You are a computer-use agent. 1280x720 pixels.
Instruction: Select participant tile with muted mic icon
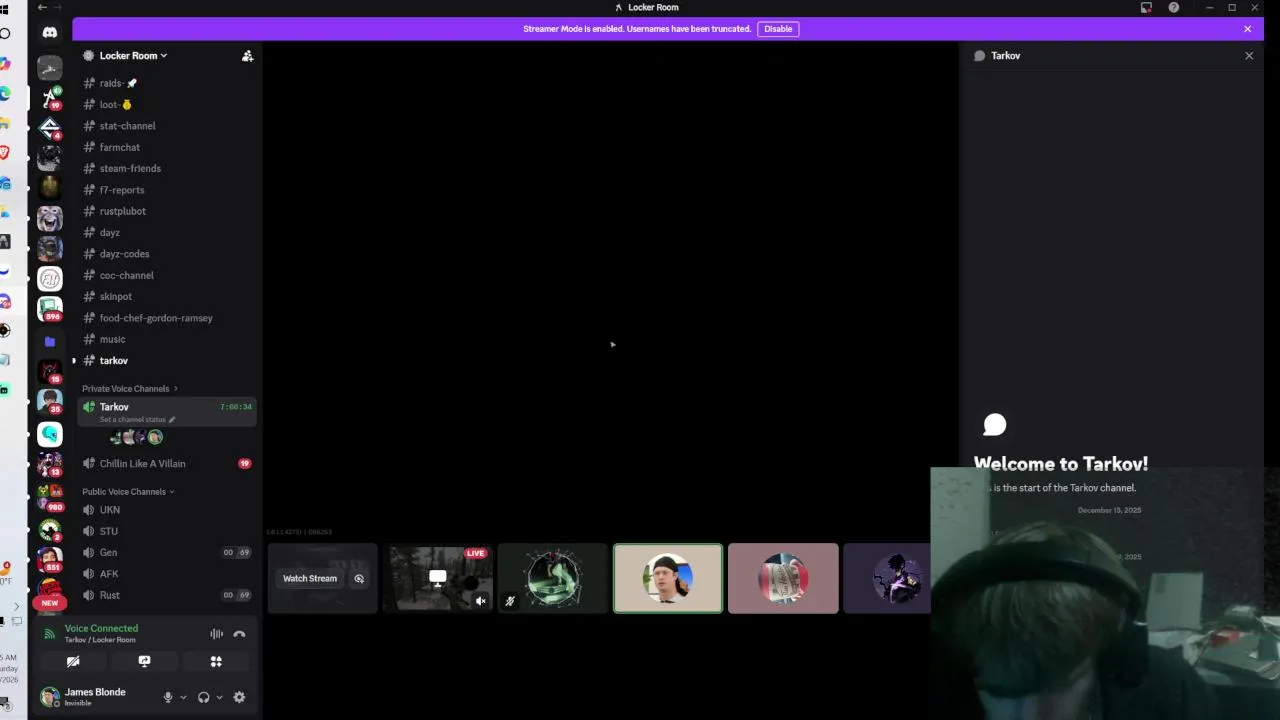553,578
